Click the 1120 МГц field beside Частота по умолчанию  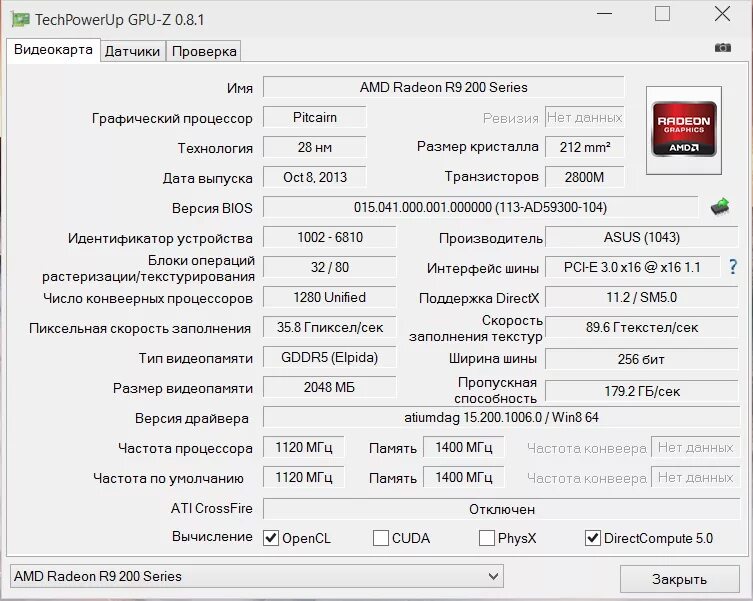point(304,477)
